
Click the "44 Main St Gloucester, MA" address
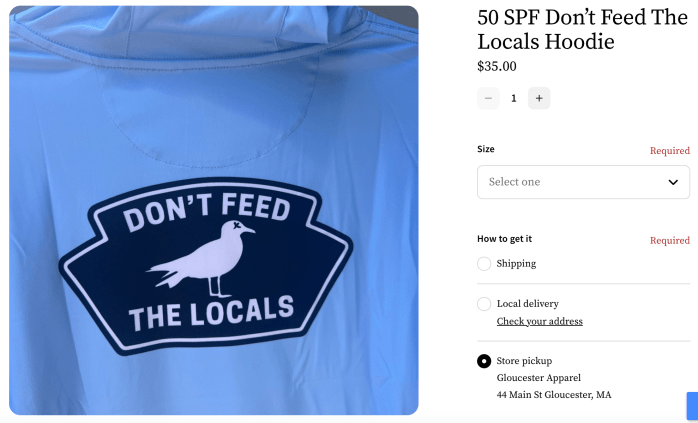pos(553,395)
